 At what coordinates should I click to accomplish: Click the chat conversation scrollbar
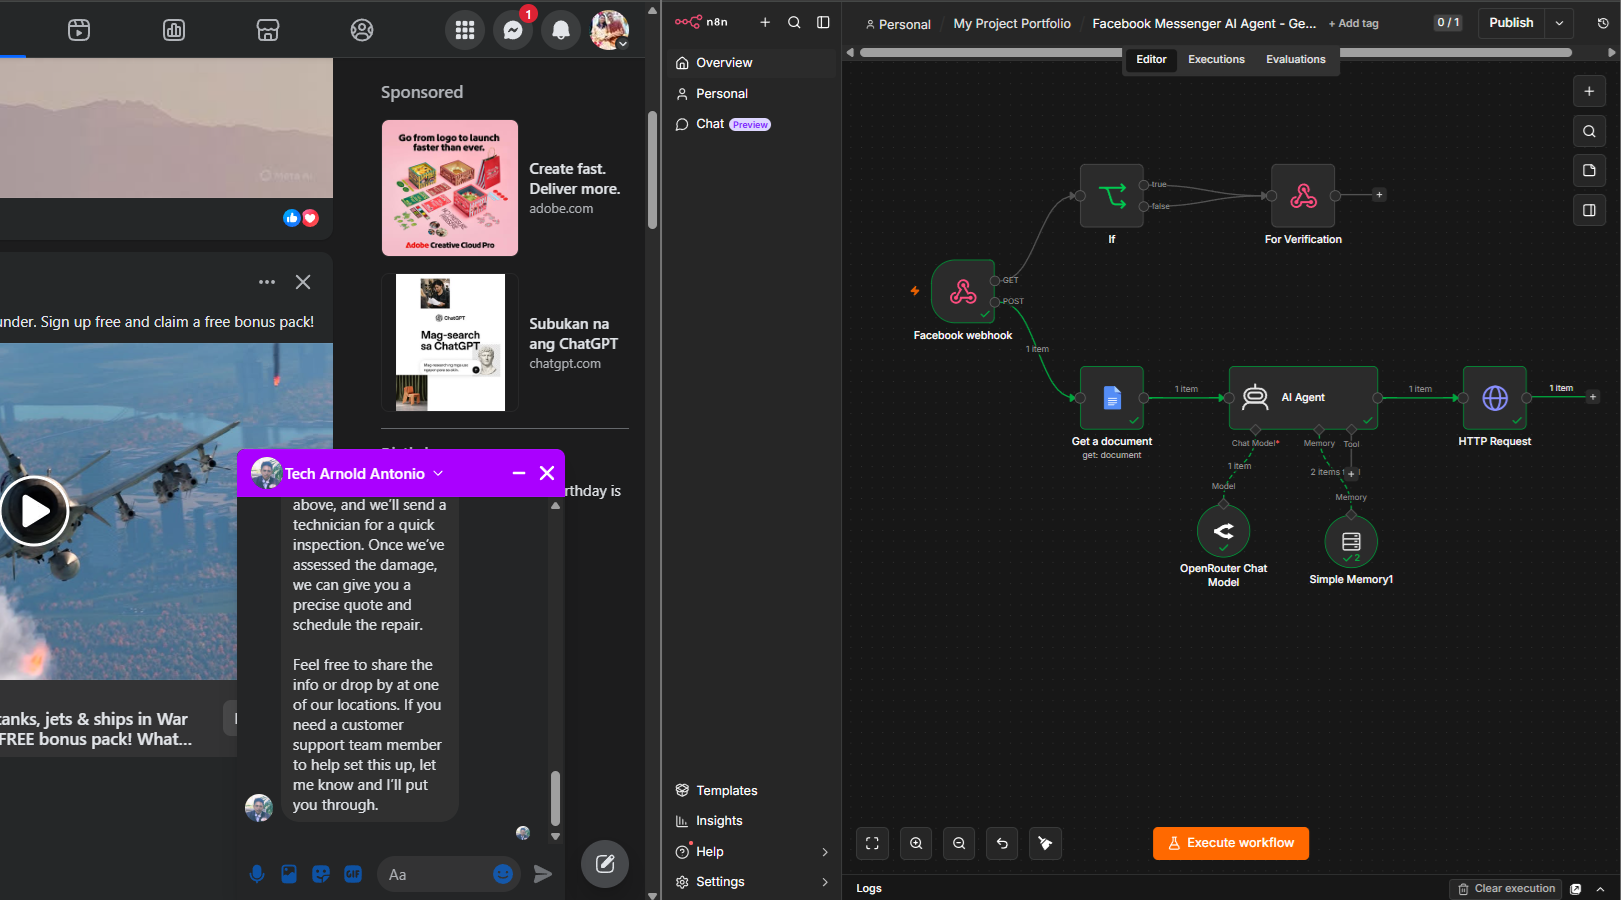(555, 797)
